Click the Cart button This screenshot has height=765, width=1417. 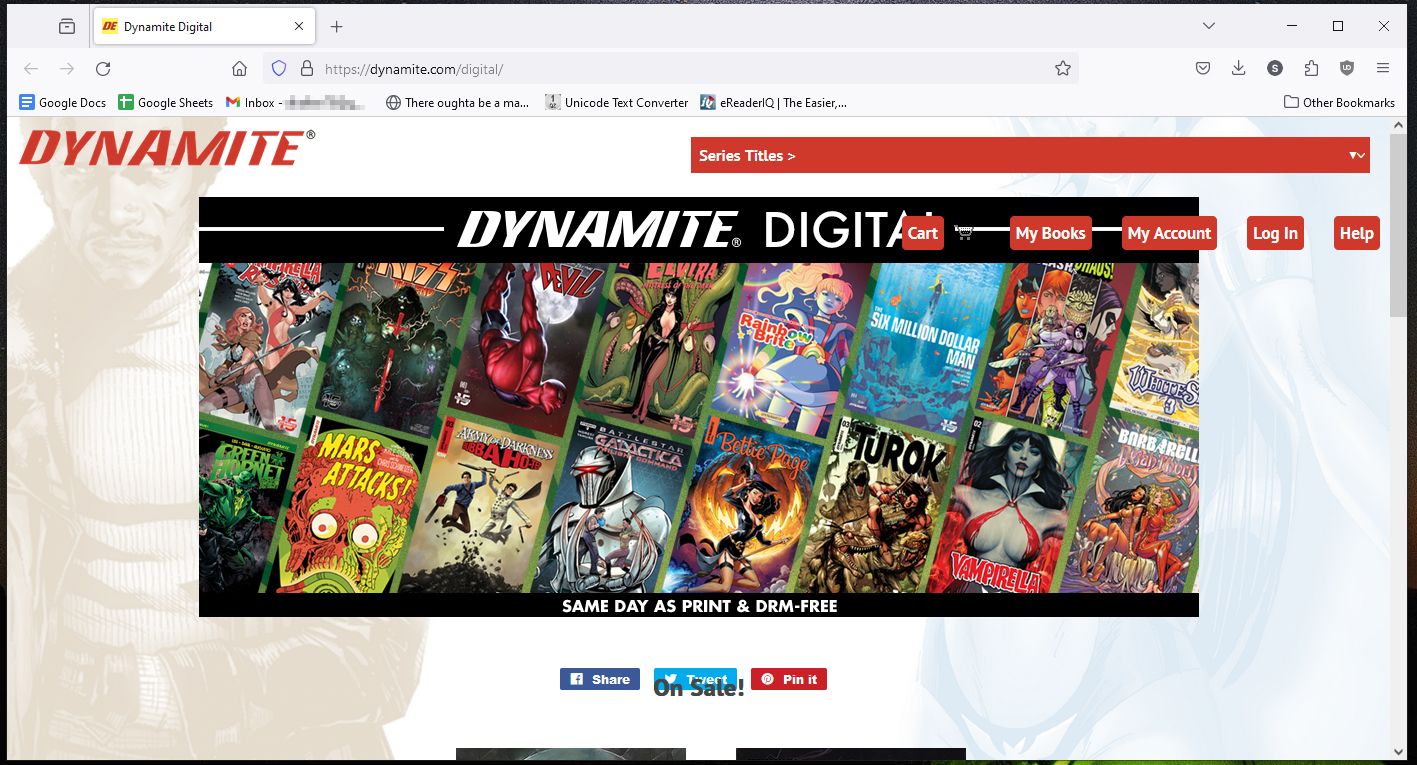pyautogui.click(x=922, y=233)
